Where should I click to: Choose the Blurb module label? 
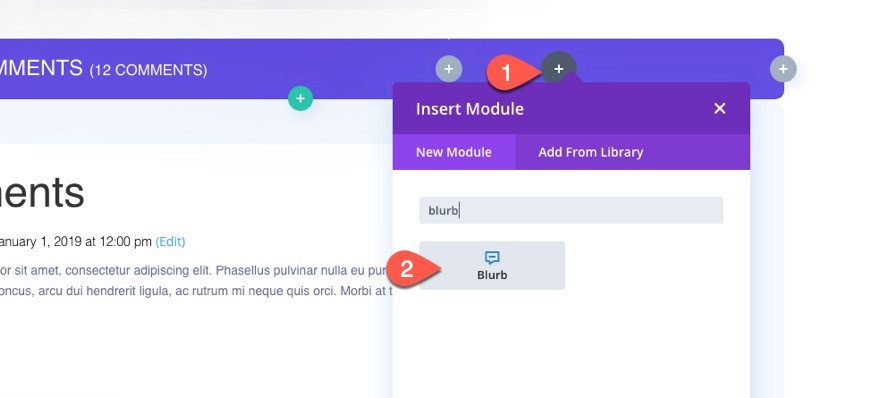pyautogui.click(x=492, y=275)
